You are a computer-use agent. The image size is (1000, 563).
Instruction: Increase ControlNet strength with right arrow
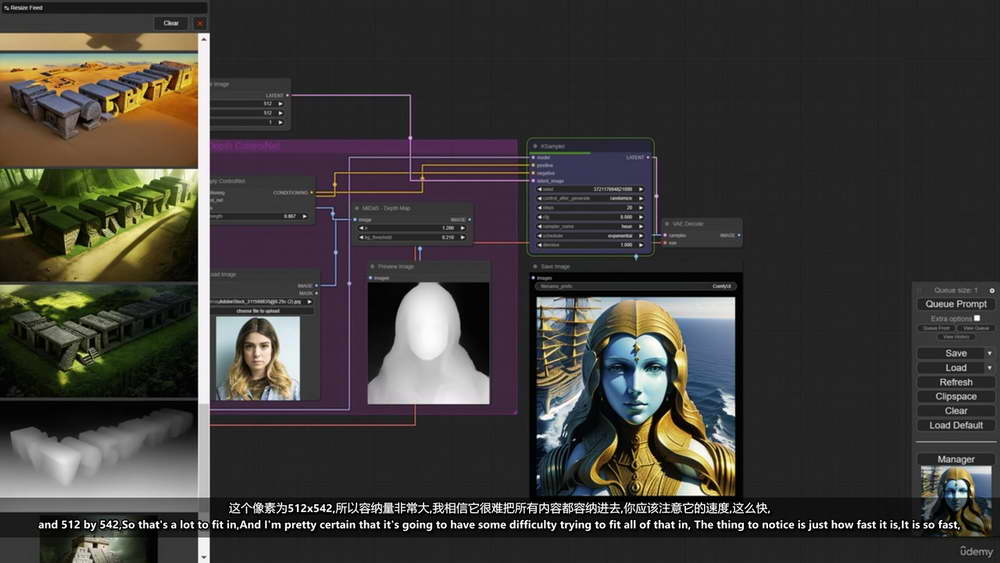point(304,216)
